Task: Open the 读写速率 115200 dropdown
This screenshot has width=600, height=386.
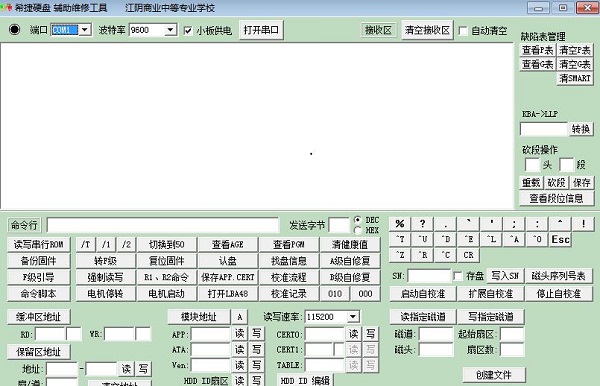Action: click(x=353, y=317)
